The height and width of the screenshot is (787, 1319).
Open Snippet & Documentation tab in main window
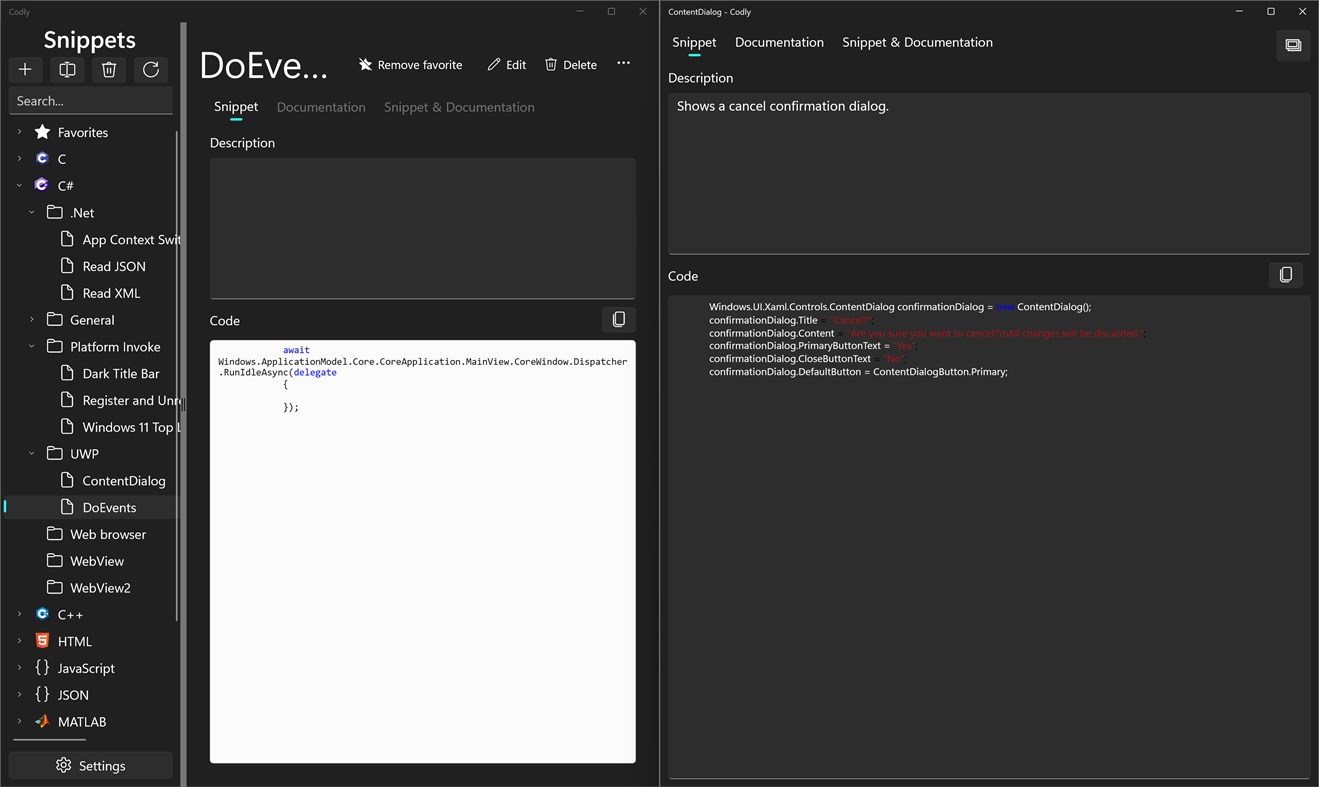(x=459, y=107)
